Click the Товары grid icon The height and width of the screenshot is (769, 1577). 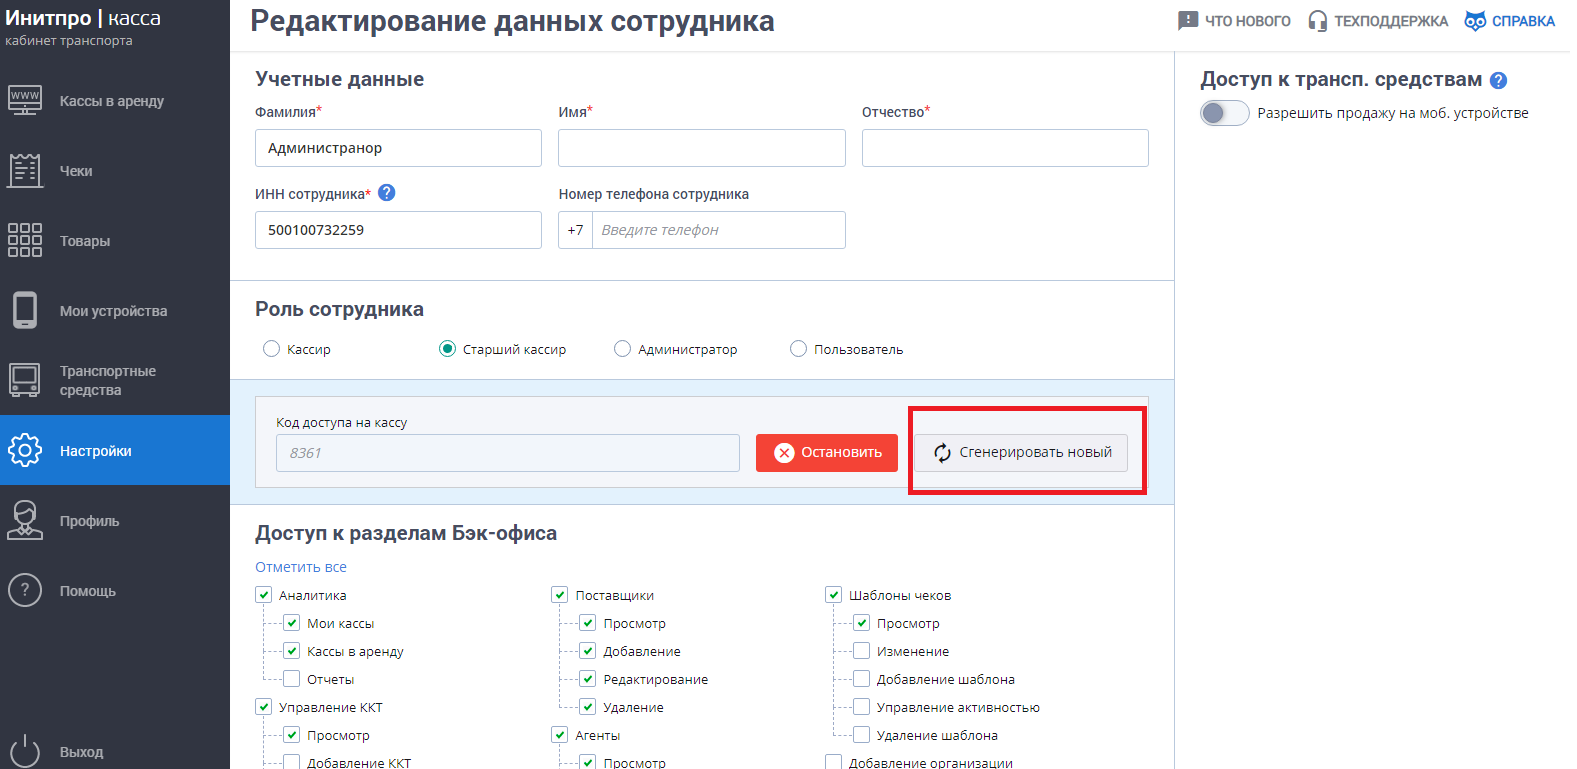[25, 241]
